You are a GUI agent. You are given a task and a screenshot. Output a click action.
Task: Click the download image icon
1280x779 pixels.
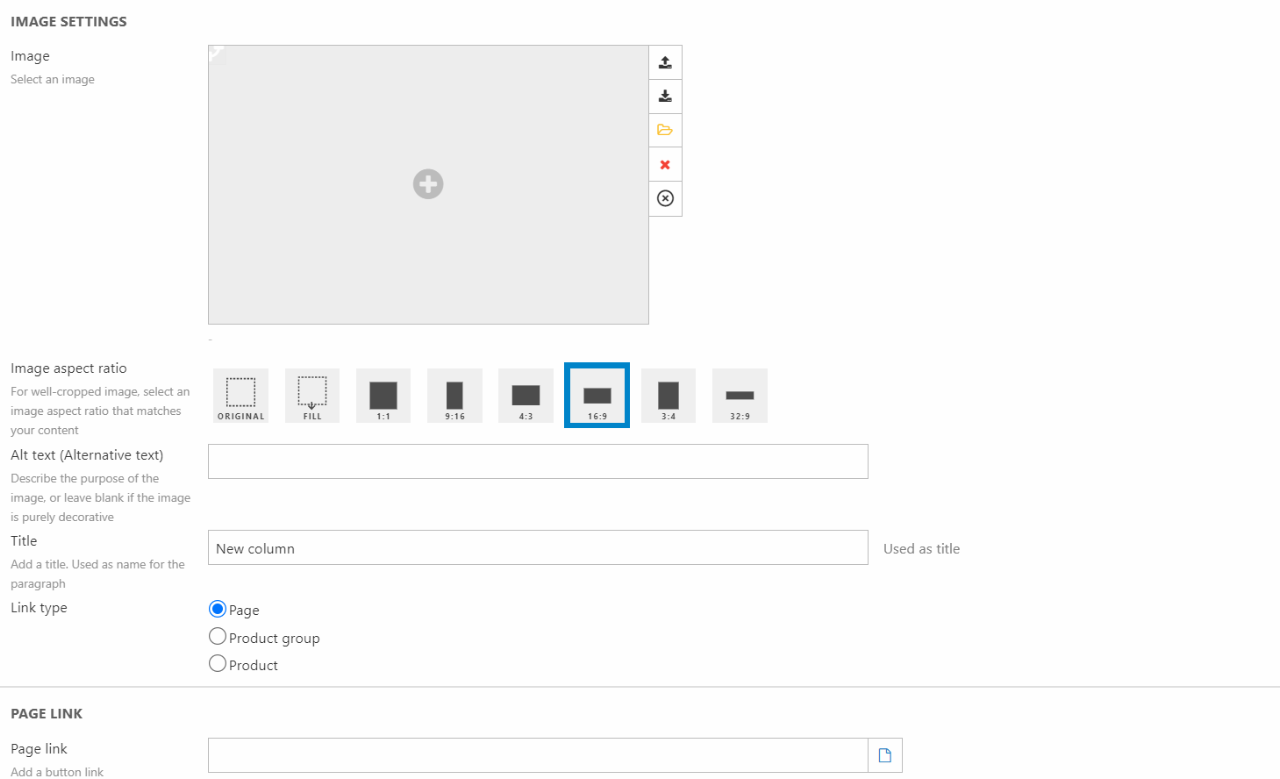(665, 96)
